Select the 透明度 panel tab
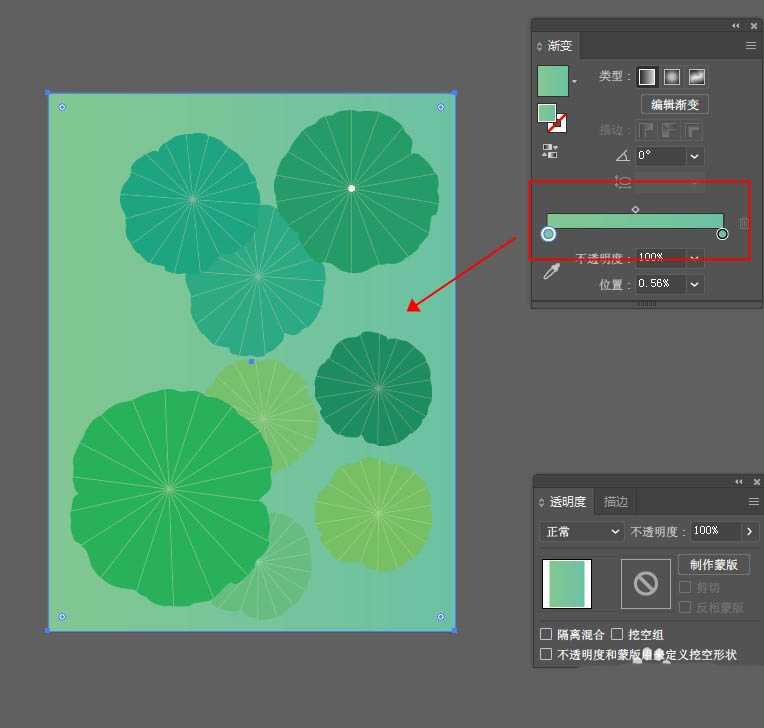The image size is (764, 728). click(x=567, y=502)
